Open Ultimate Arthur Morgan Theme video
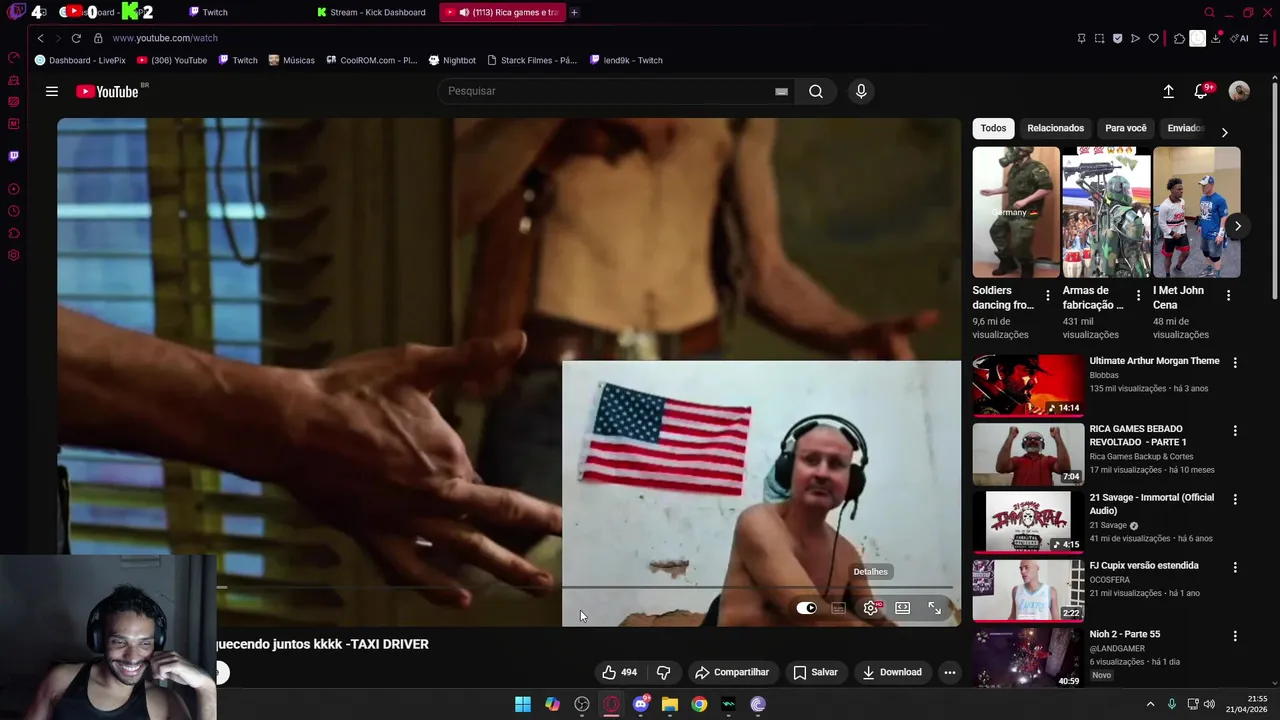The image size is (1280, 720). tap(1154, 361)
